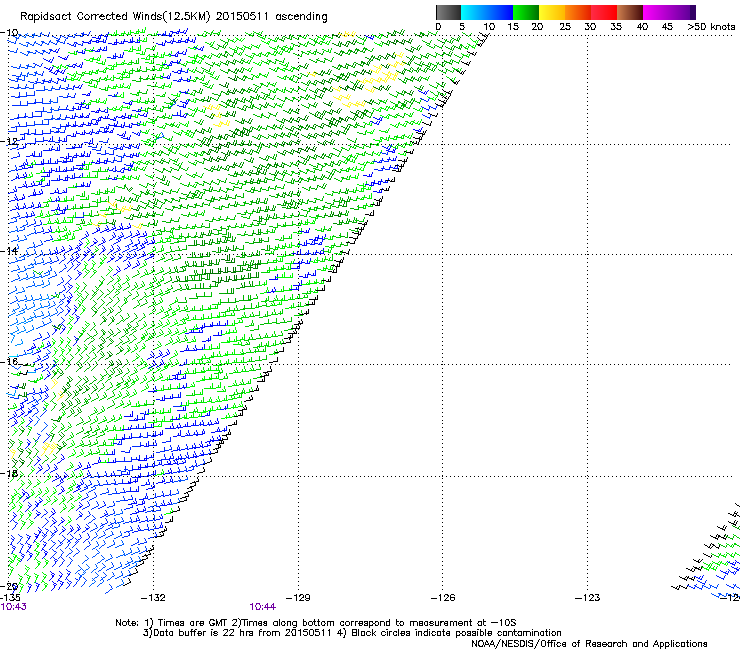Click the -129 longitude axis label
Viewport: 740px width, 650px height.
click(298, 598)
